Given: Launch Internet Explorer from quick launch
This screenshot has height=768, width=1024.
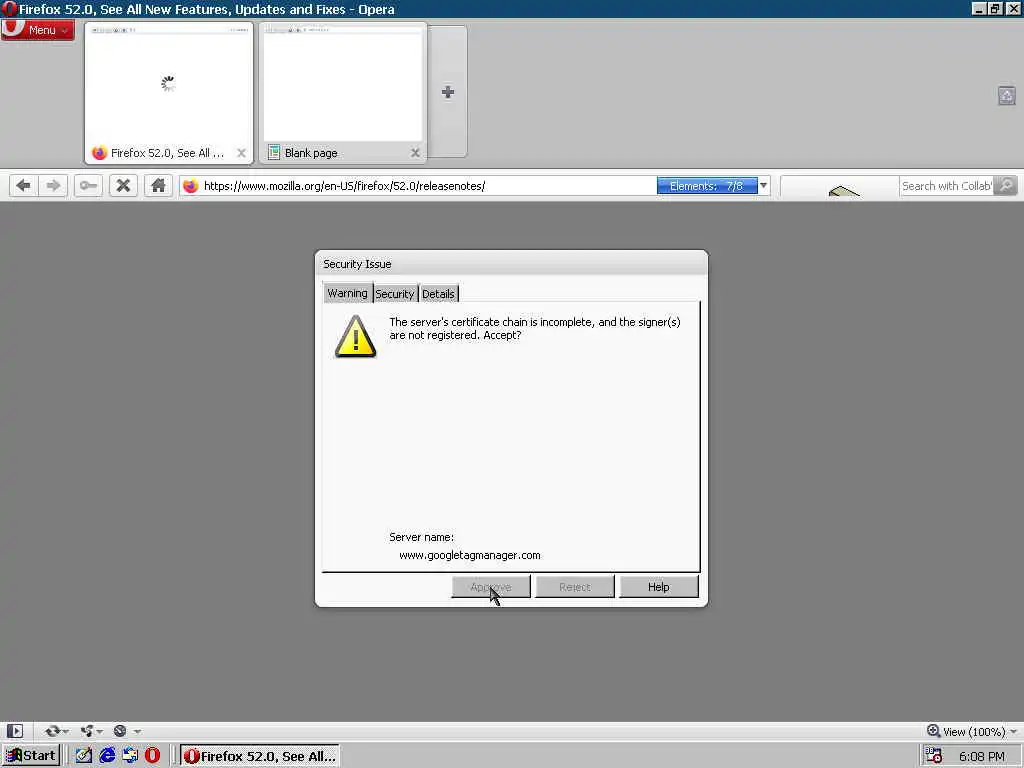Looking at the screenshot, I should (107, 756).
